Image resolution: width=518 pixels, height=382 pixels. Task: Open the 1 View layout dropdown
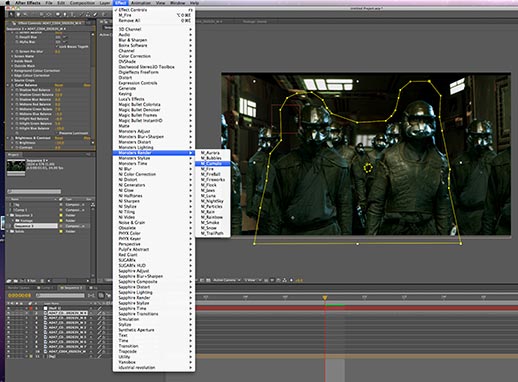252,280
